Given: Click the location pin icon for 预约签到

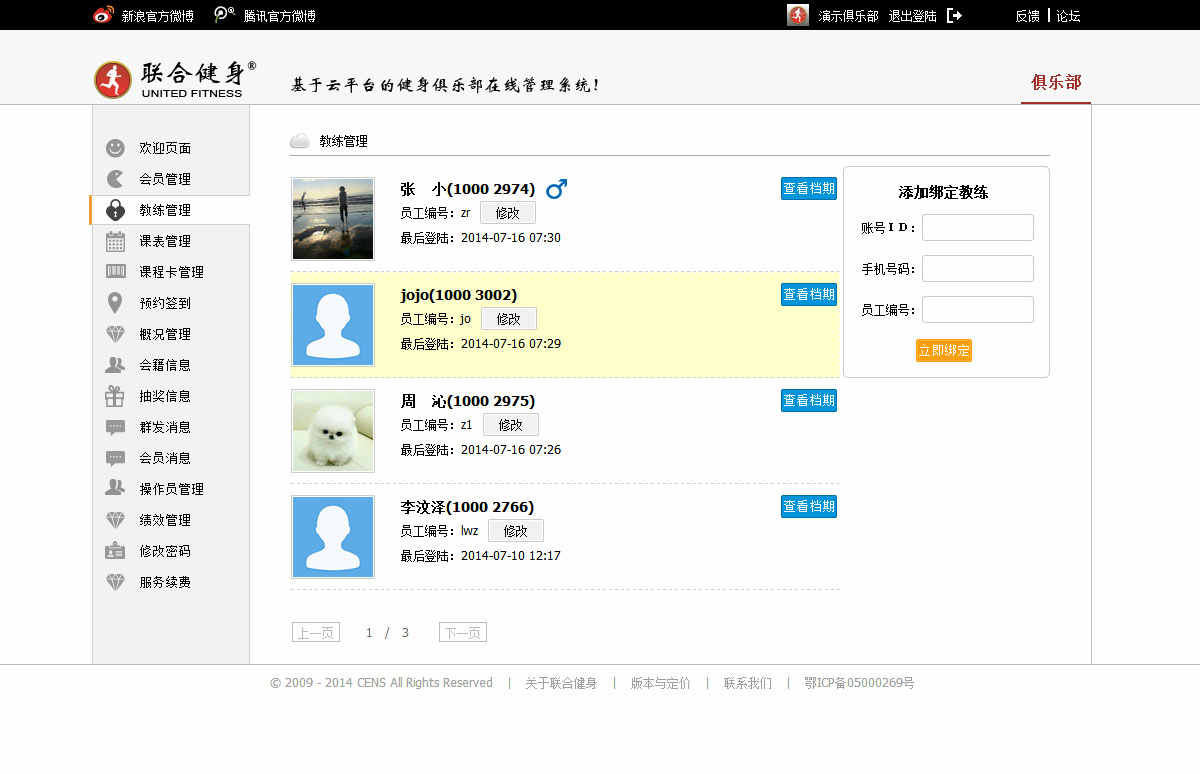Looking at the screenshot, I should 116,303.
